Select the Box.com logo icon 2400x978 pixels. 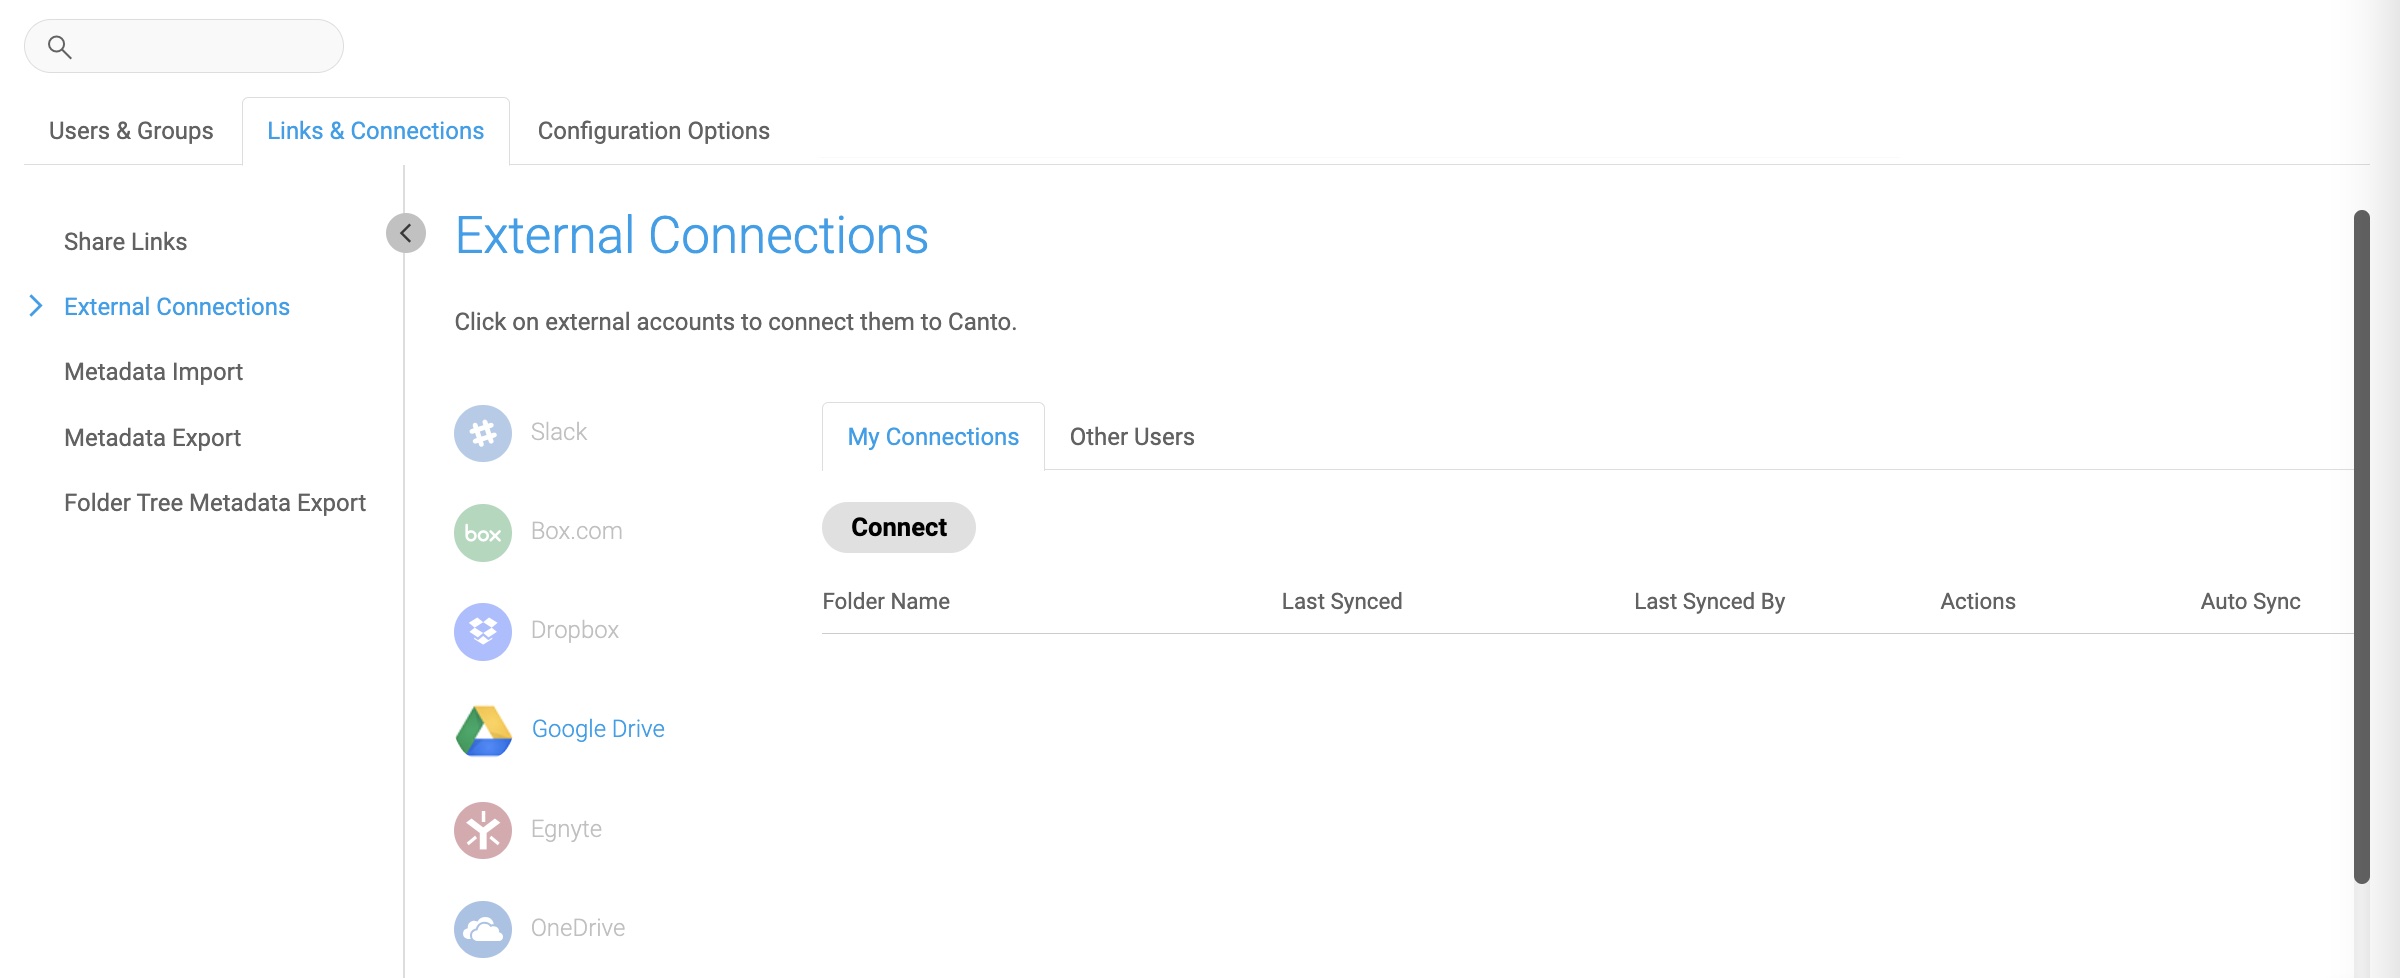(x=483, y=532)
